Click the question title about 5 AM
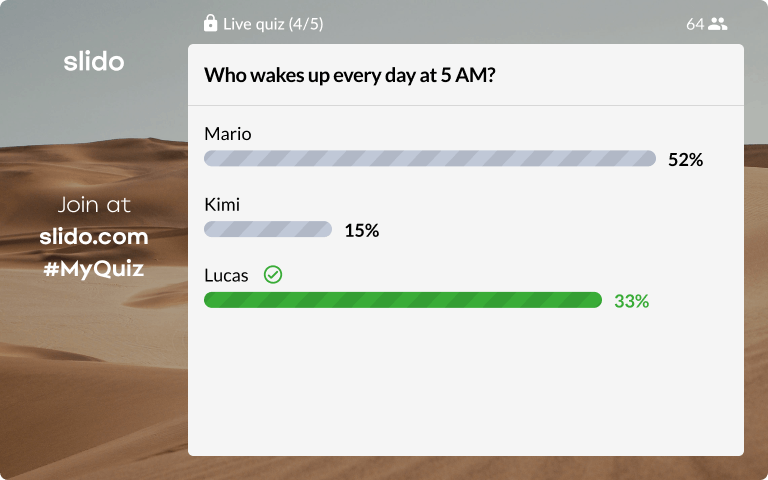Image resolution: width=768 pixels, height=480 pixels. click(350, 75)
